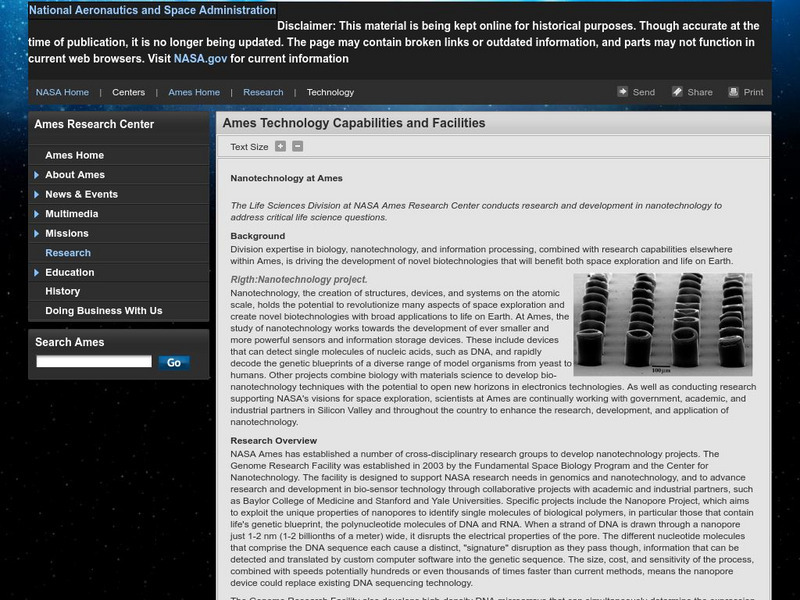Follow the NASA.gov link in disclaimer
The height and width of the screenshot is (600, 800).
point(200,59)
